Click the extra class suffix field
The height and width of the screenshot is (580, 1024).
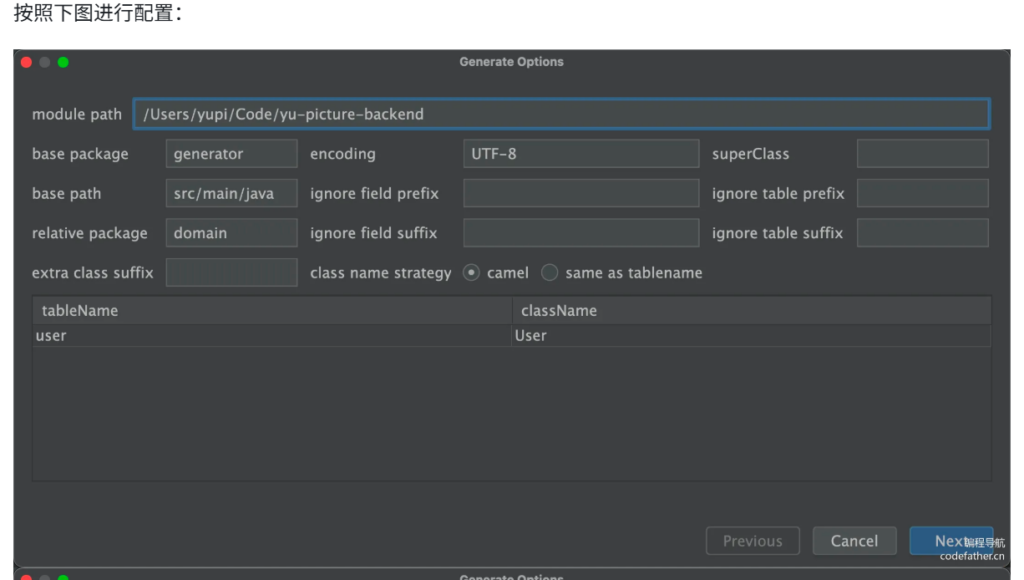(x=231, y=273)
